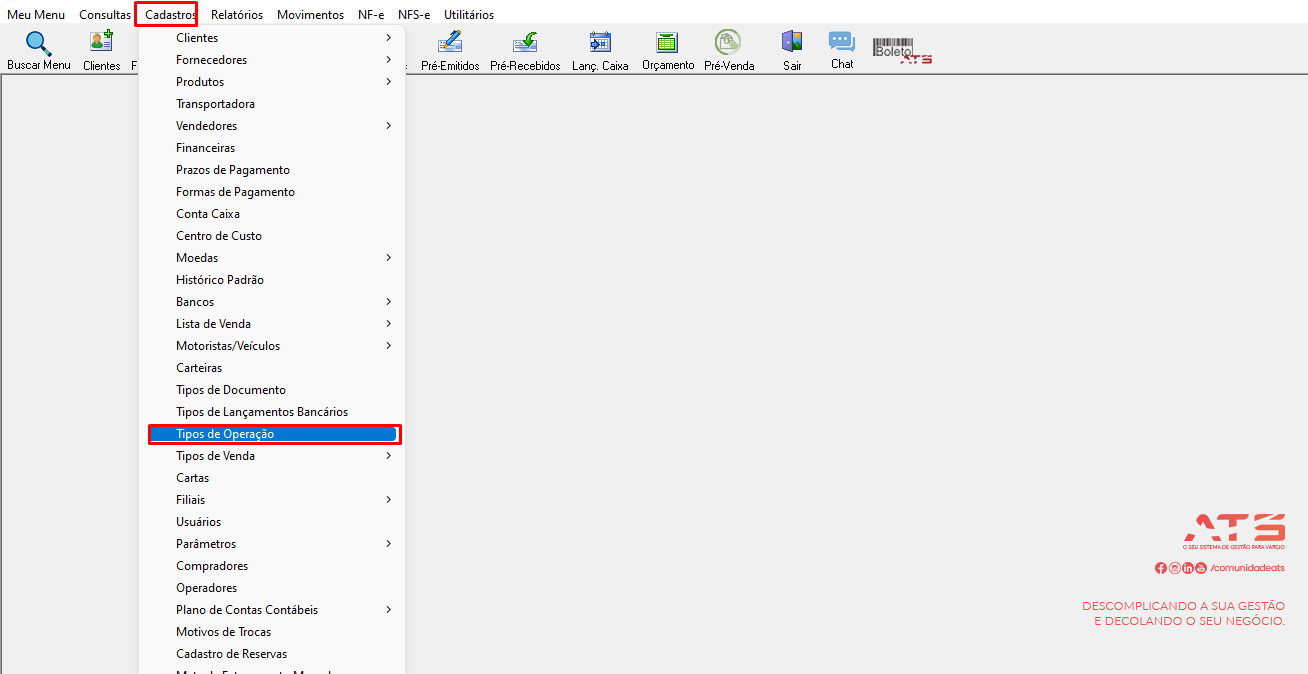Open the Pré-Recebidos toolbar icon

point(525,42)
